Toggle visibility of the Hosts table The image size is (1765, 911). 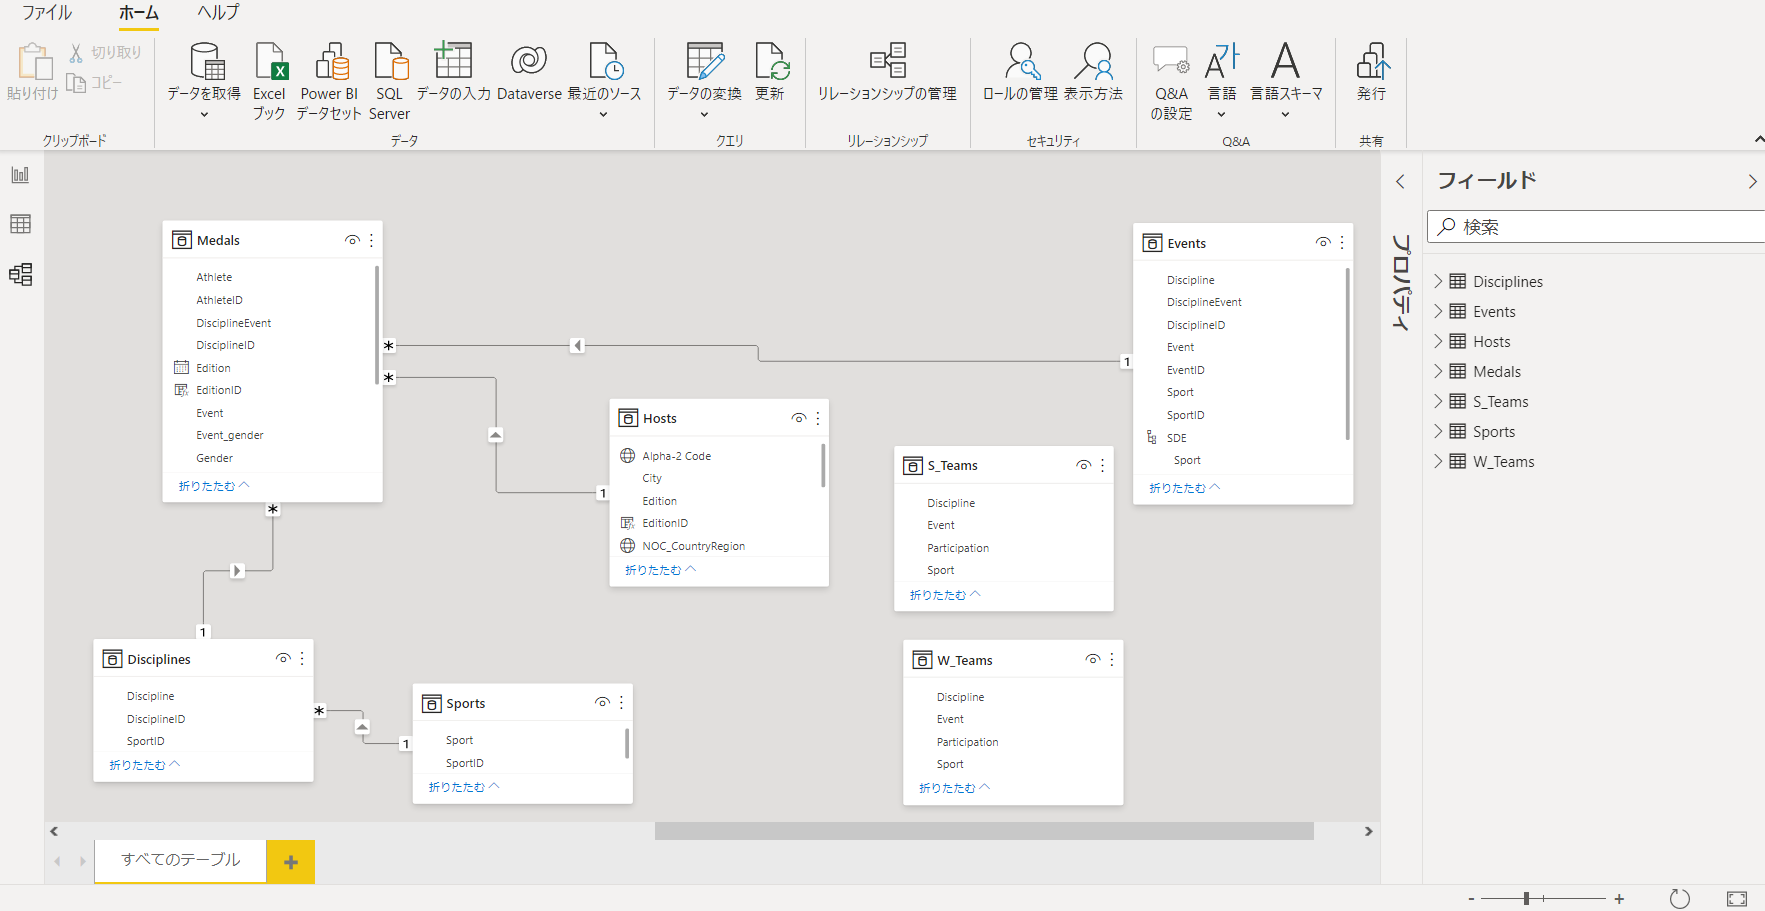point(799,418)
